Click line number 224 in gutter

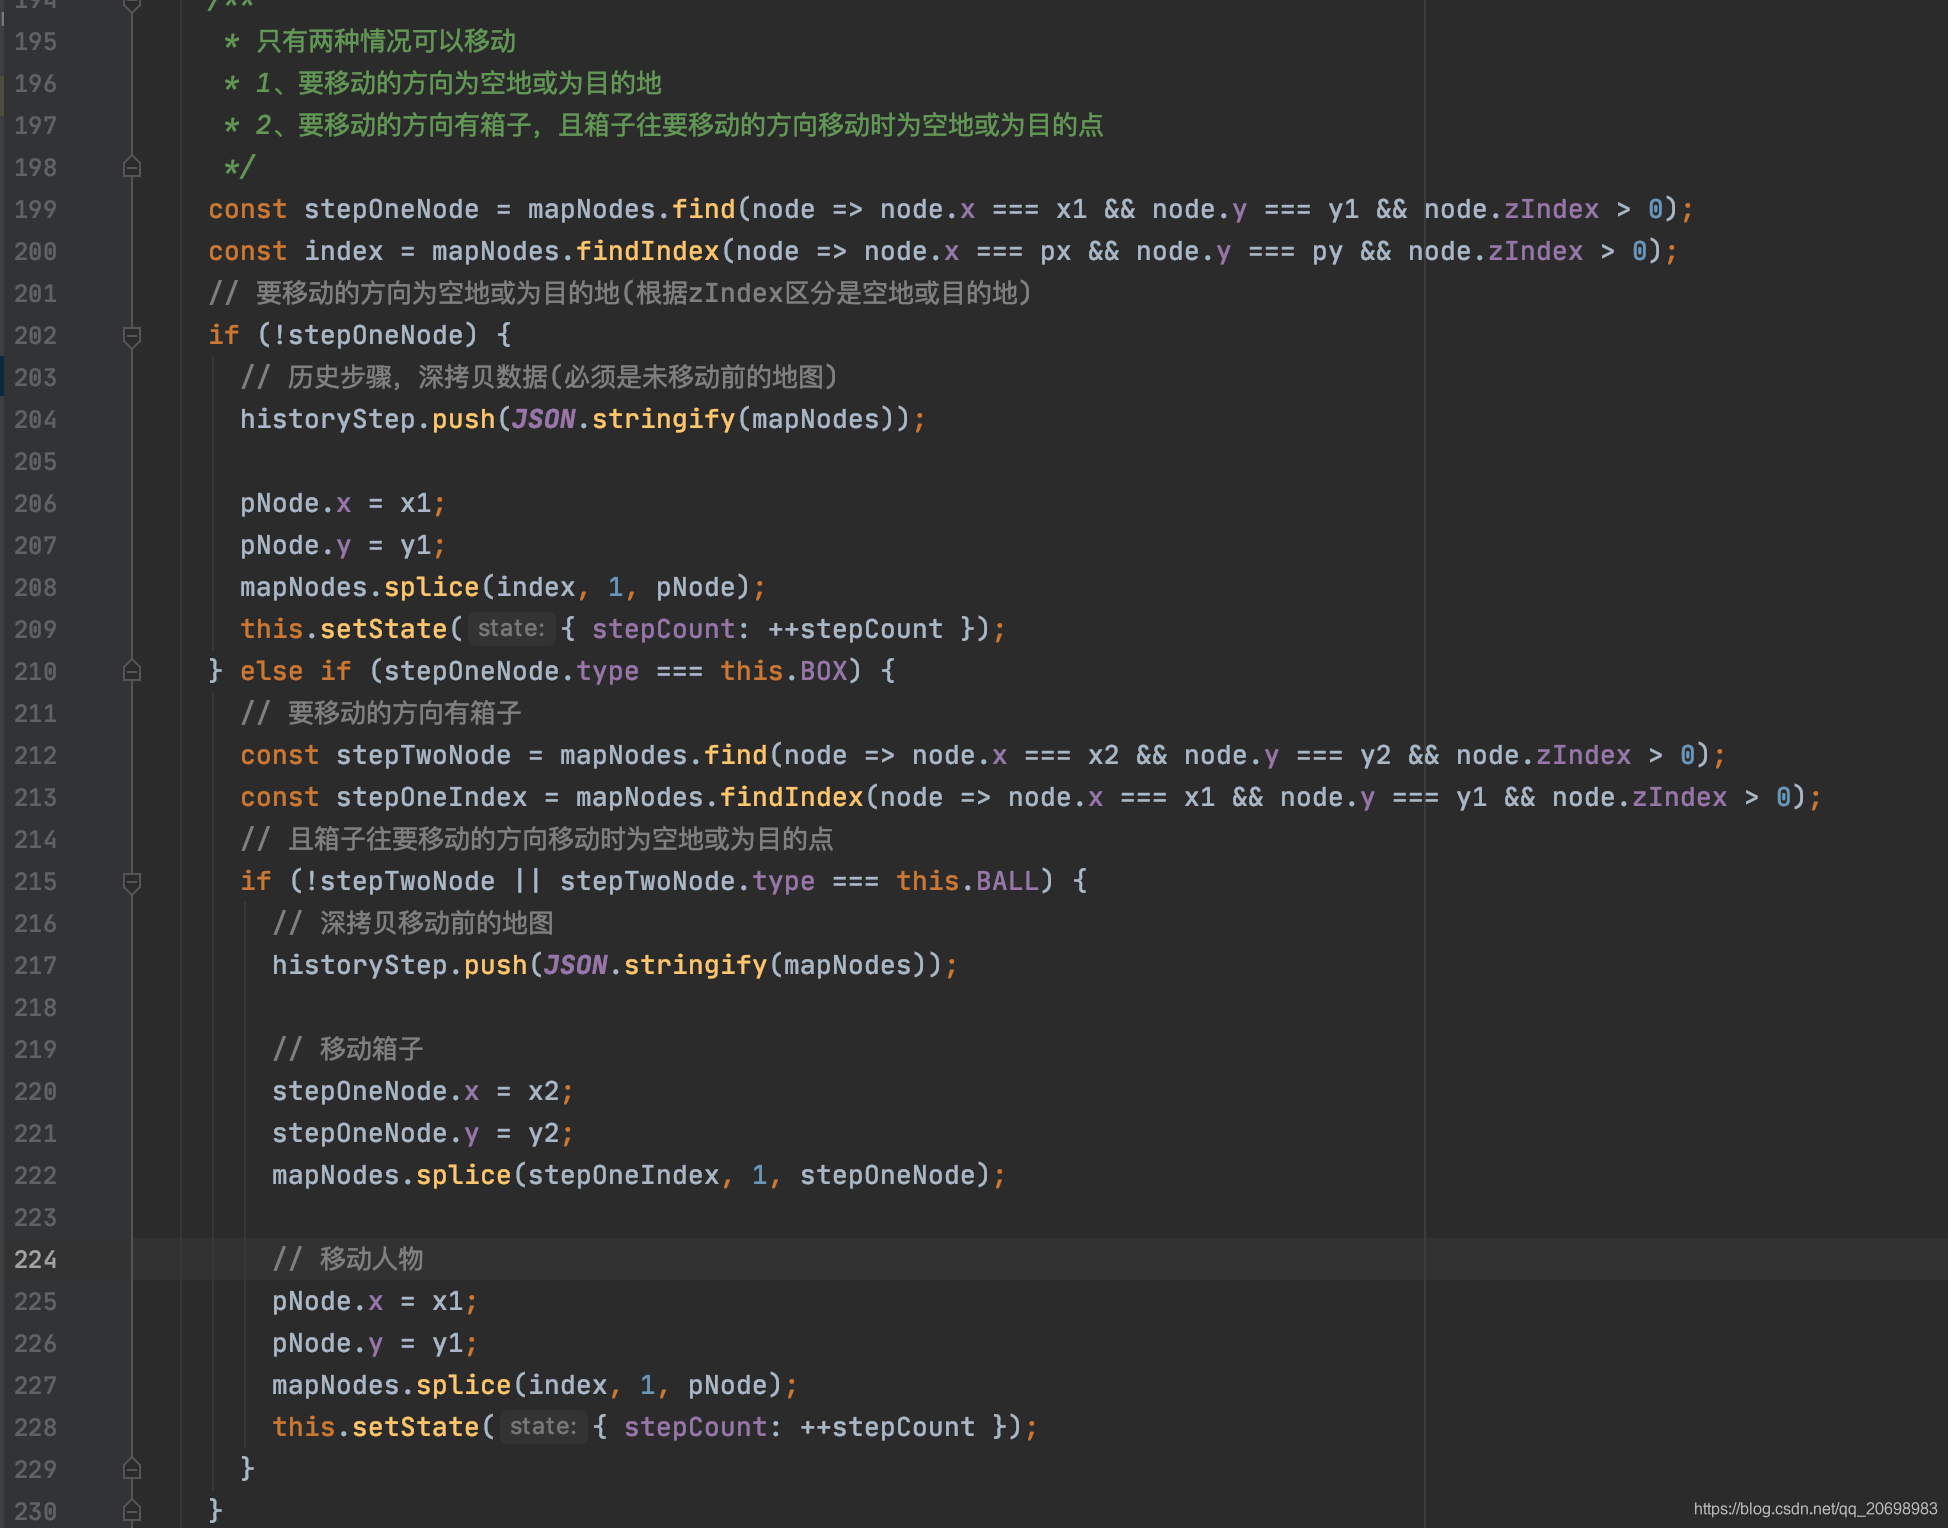35,1259
